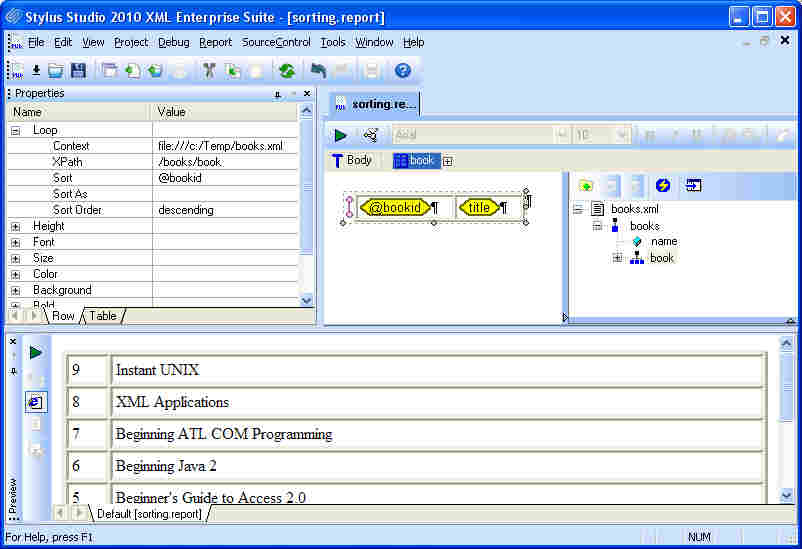Image resolution: width=802 pixels, height=549 pixels.
Task: Click the Open folder toolbar icon
Action: pos(56,71)
